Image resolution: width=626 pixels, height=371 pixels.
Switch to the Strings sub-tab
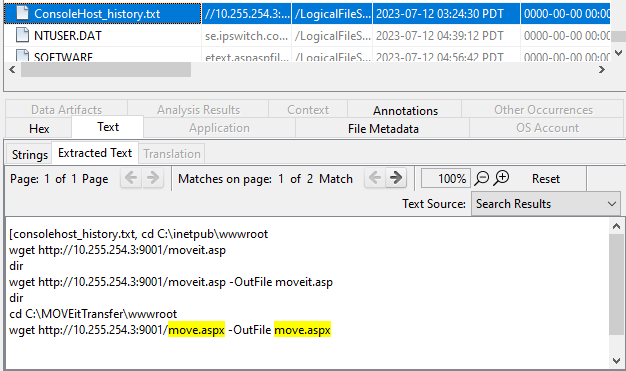(x=30, y=154)
